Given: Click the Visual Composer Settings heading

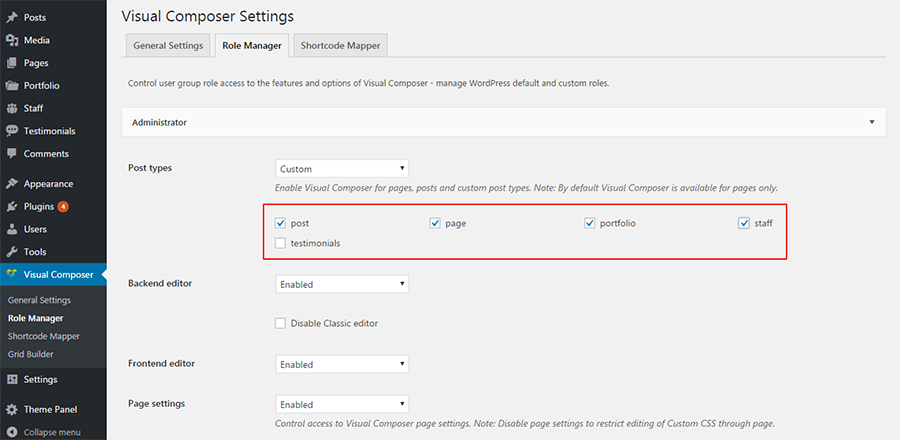Looking at the screenshot, I should pyautogui.click(x=208, y=16).
